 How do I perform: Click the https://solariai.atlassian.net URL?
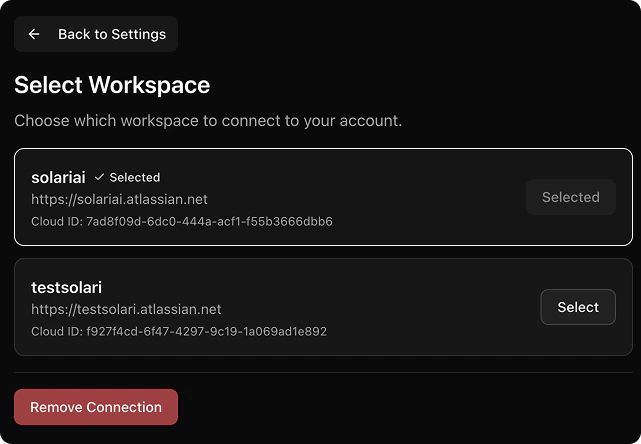coord(119,200)
